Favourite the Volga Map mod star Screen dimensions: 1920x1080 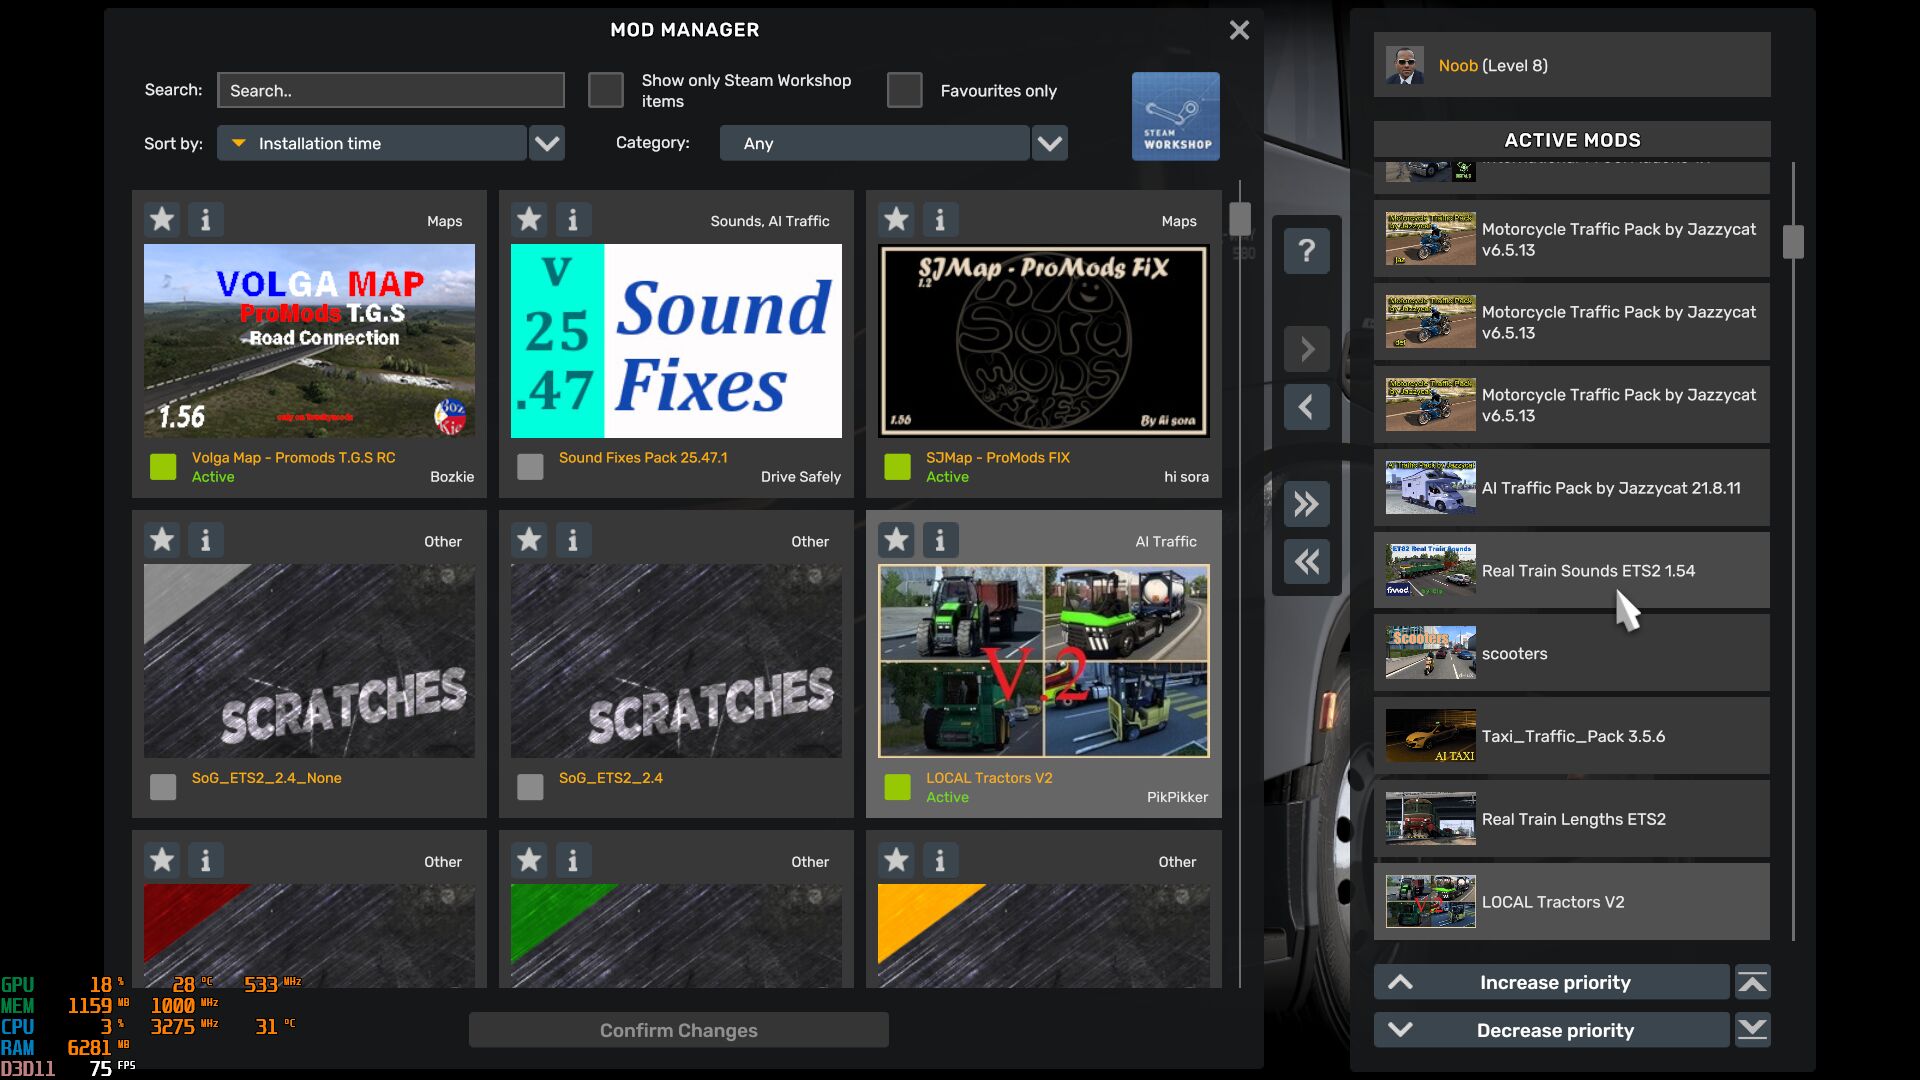[162, 219]
